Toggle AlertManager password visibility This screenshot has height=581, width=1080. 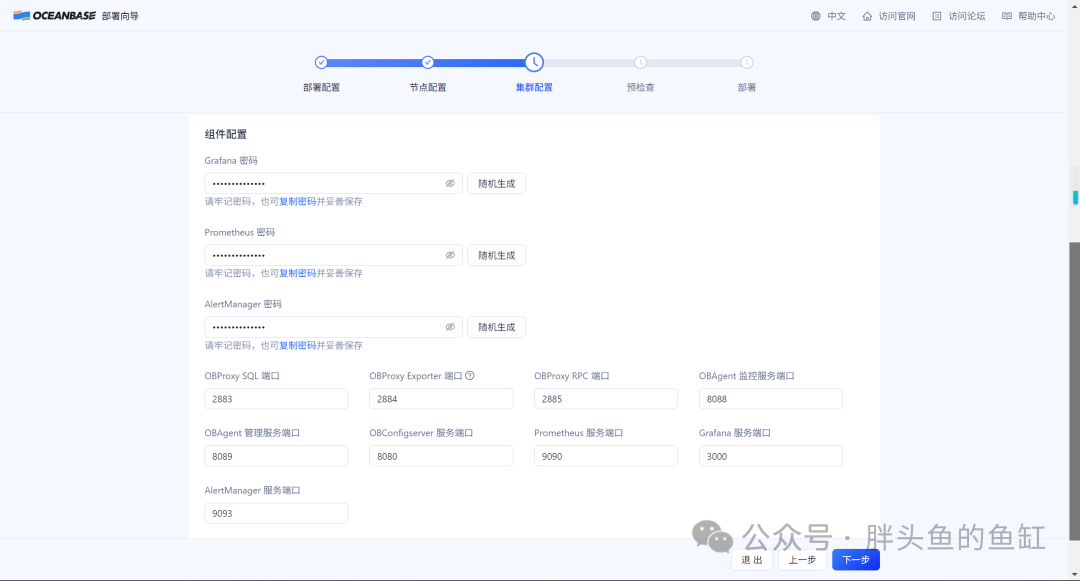[x=450, y=327]
